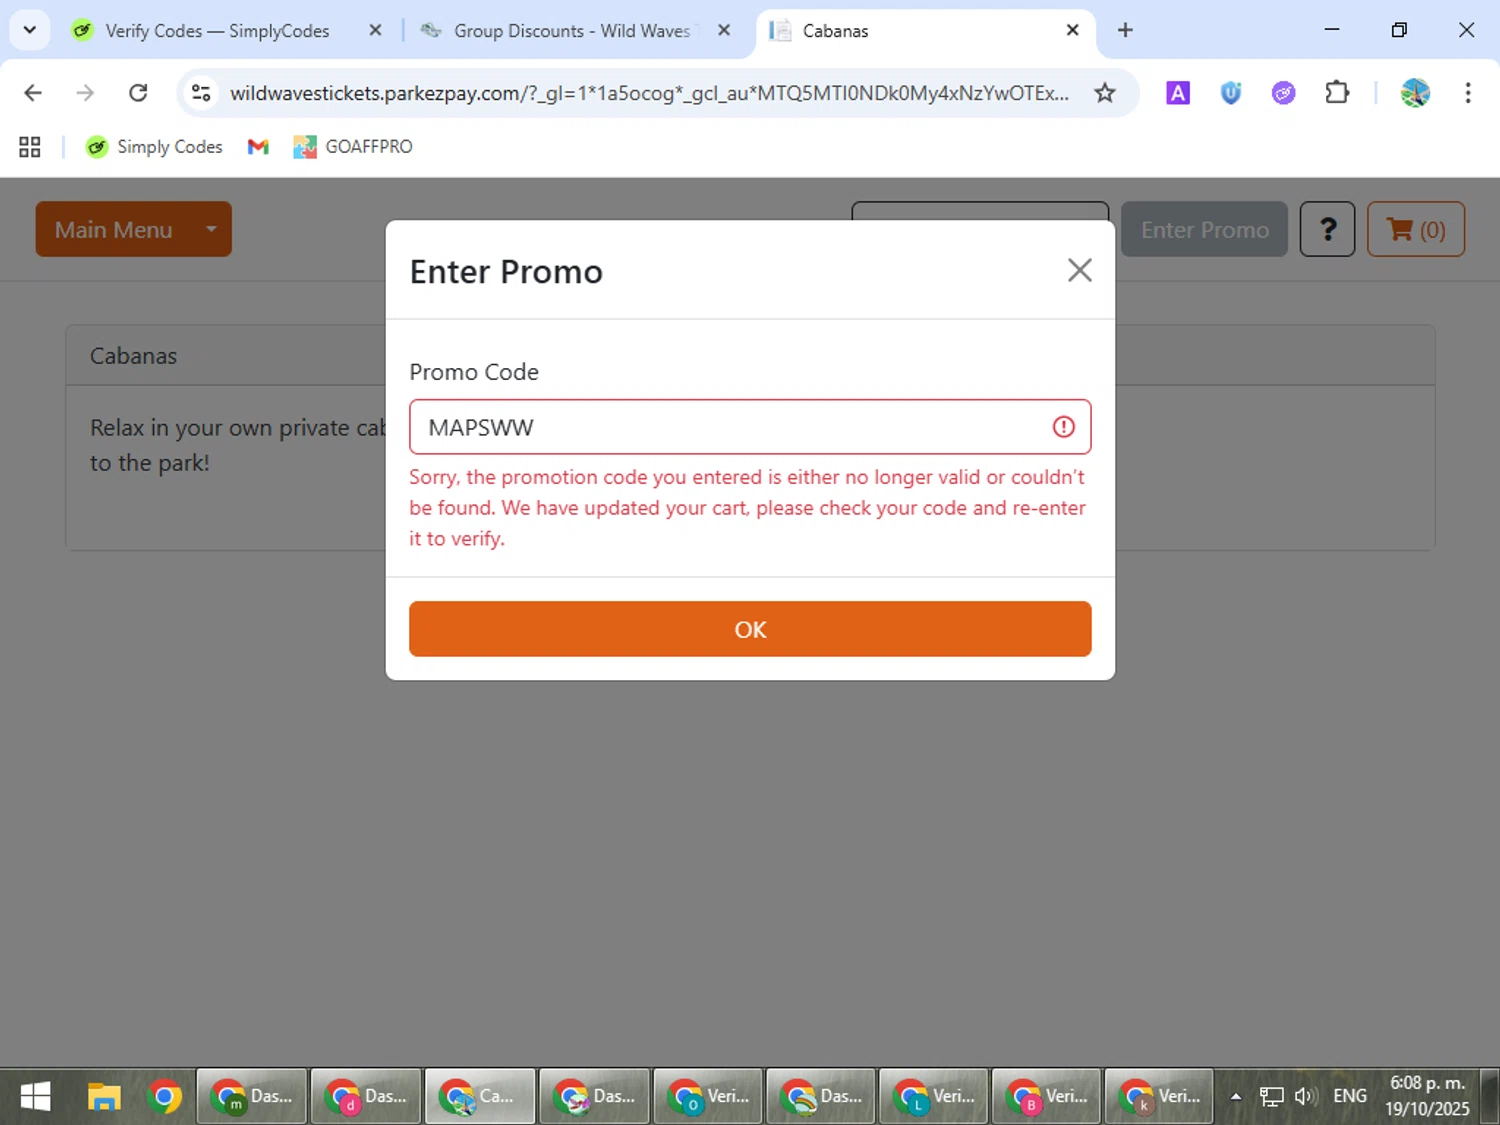
Task: Open the Chrome three-dot menu
Action: click(x=1467, y=93)
